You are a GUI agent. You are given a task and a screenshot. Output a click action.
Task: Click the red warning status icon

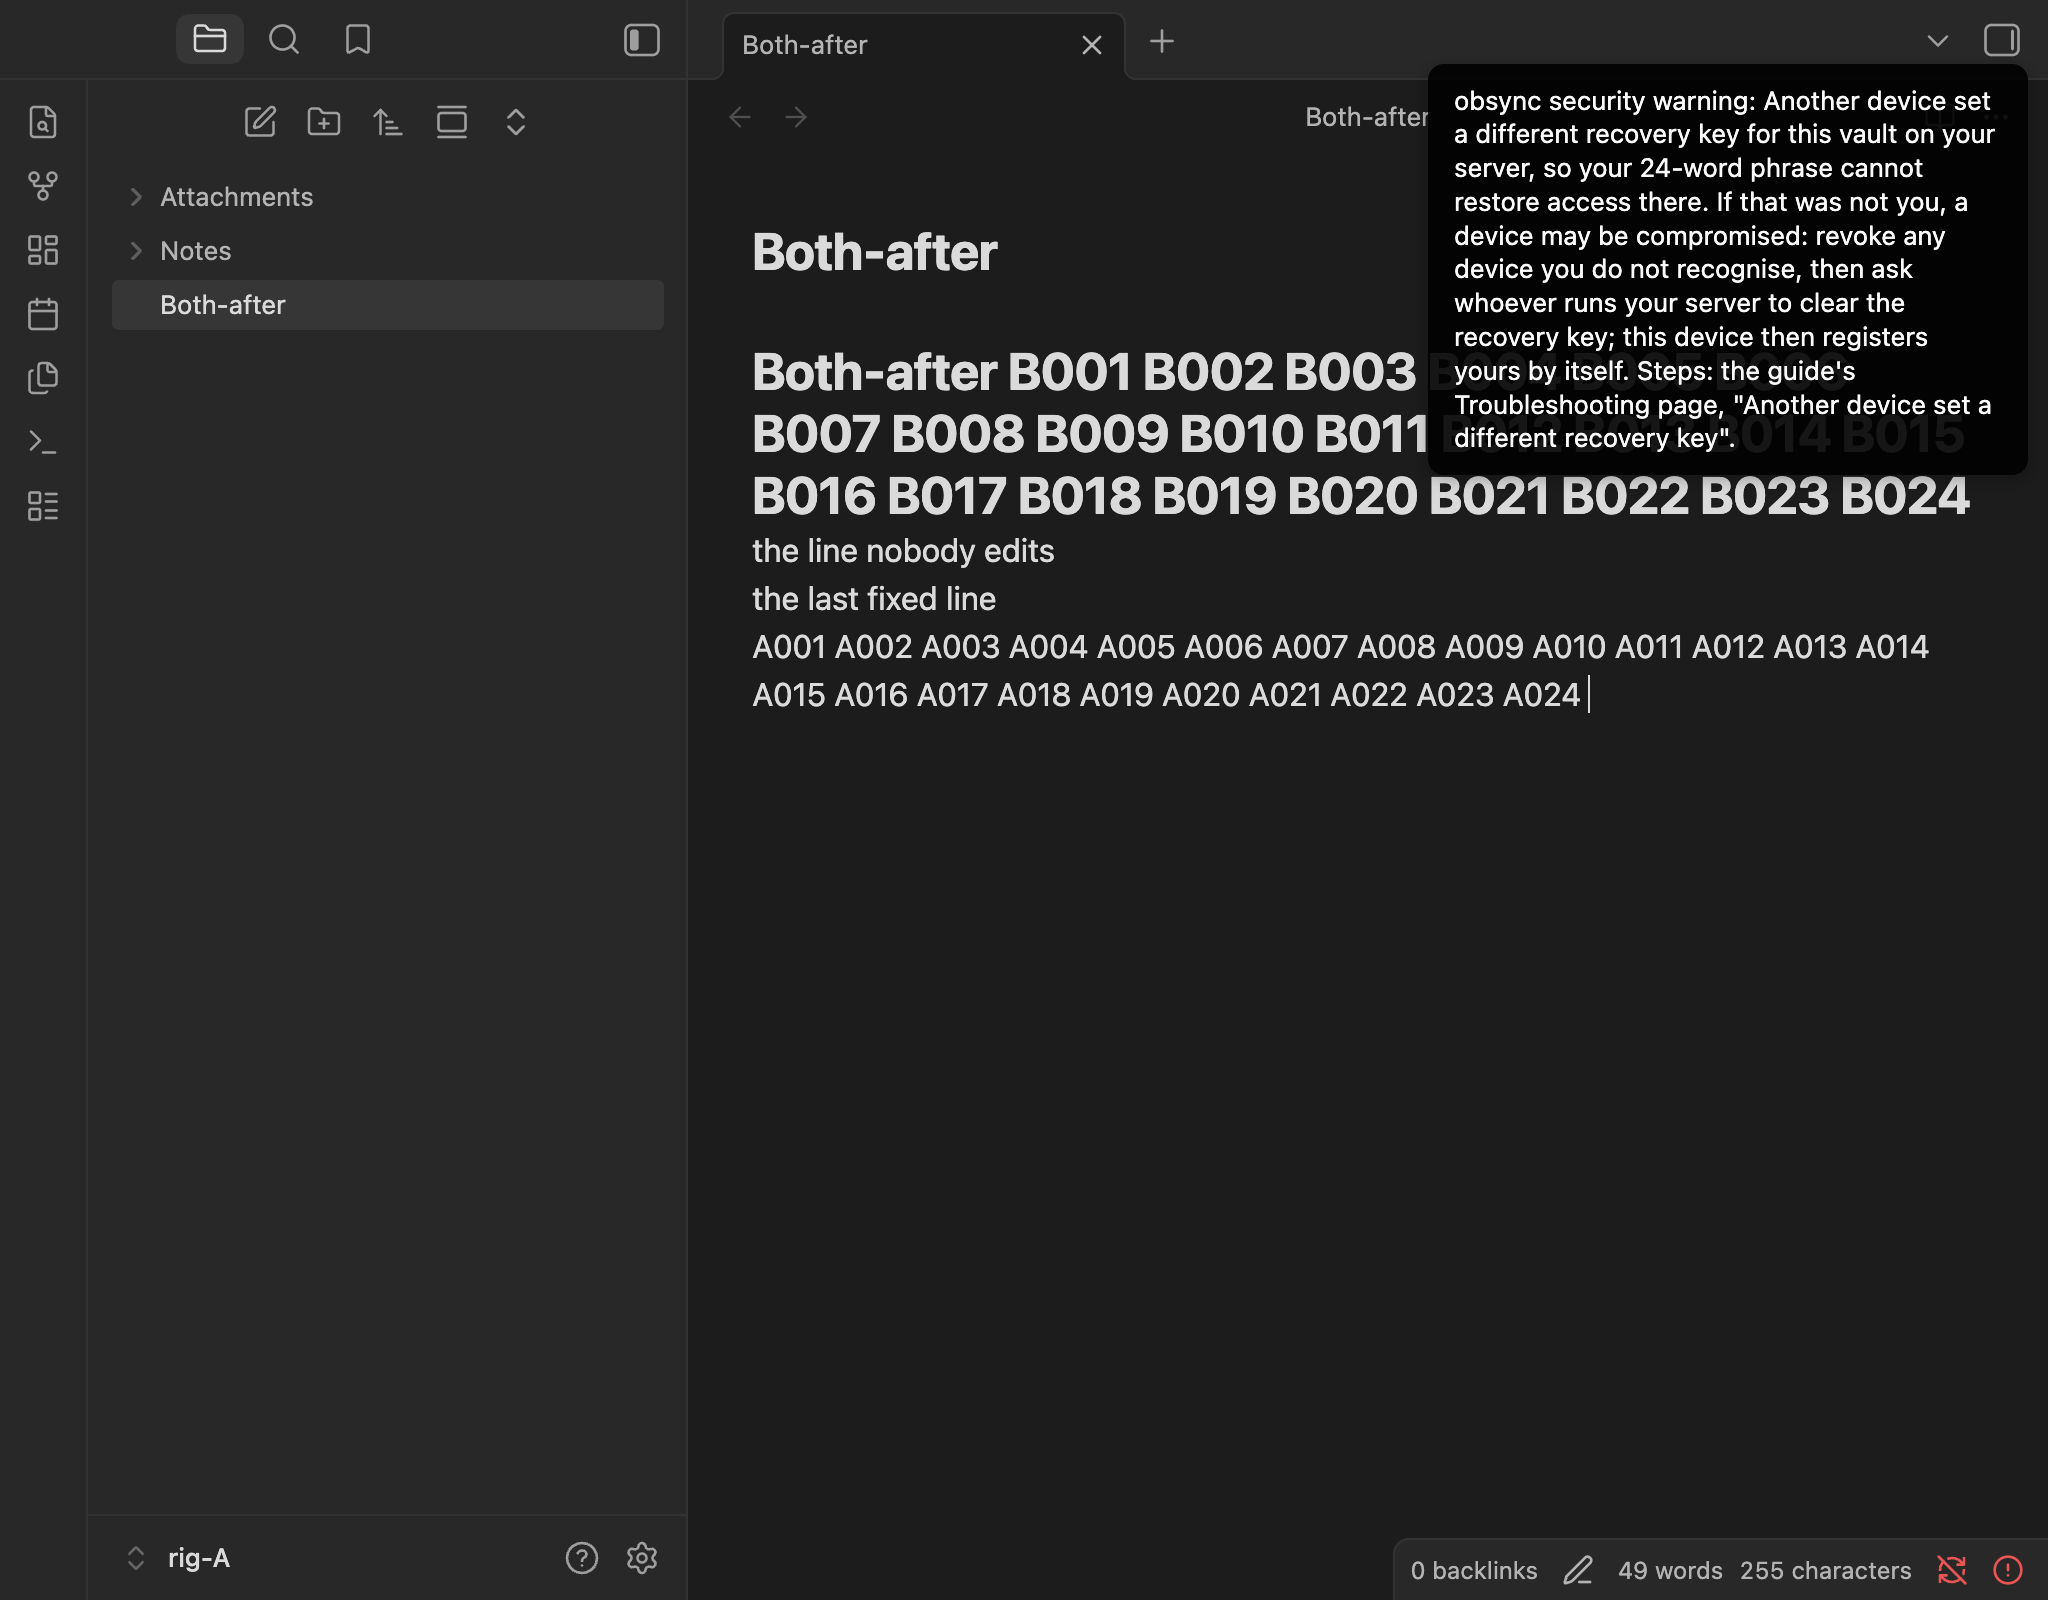point(2008,1571)
